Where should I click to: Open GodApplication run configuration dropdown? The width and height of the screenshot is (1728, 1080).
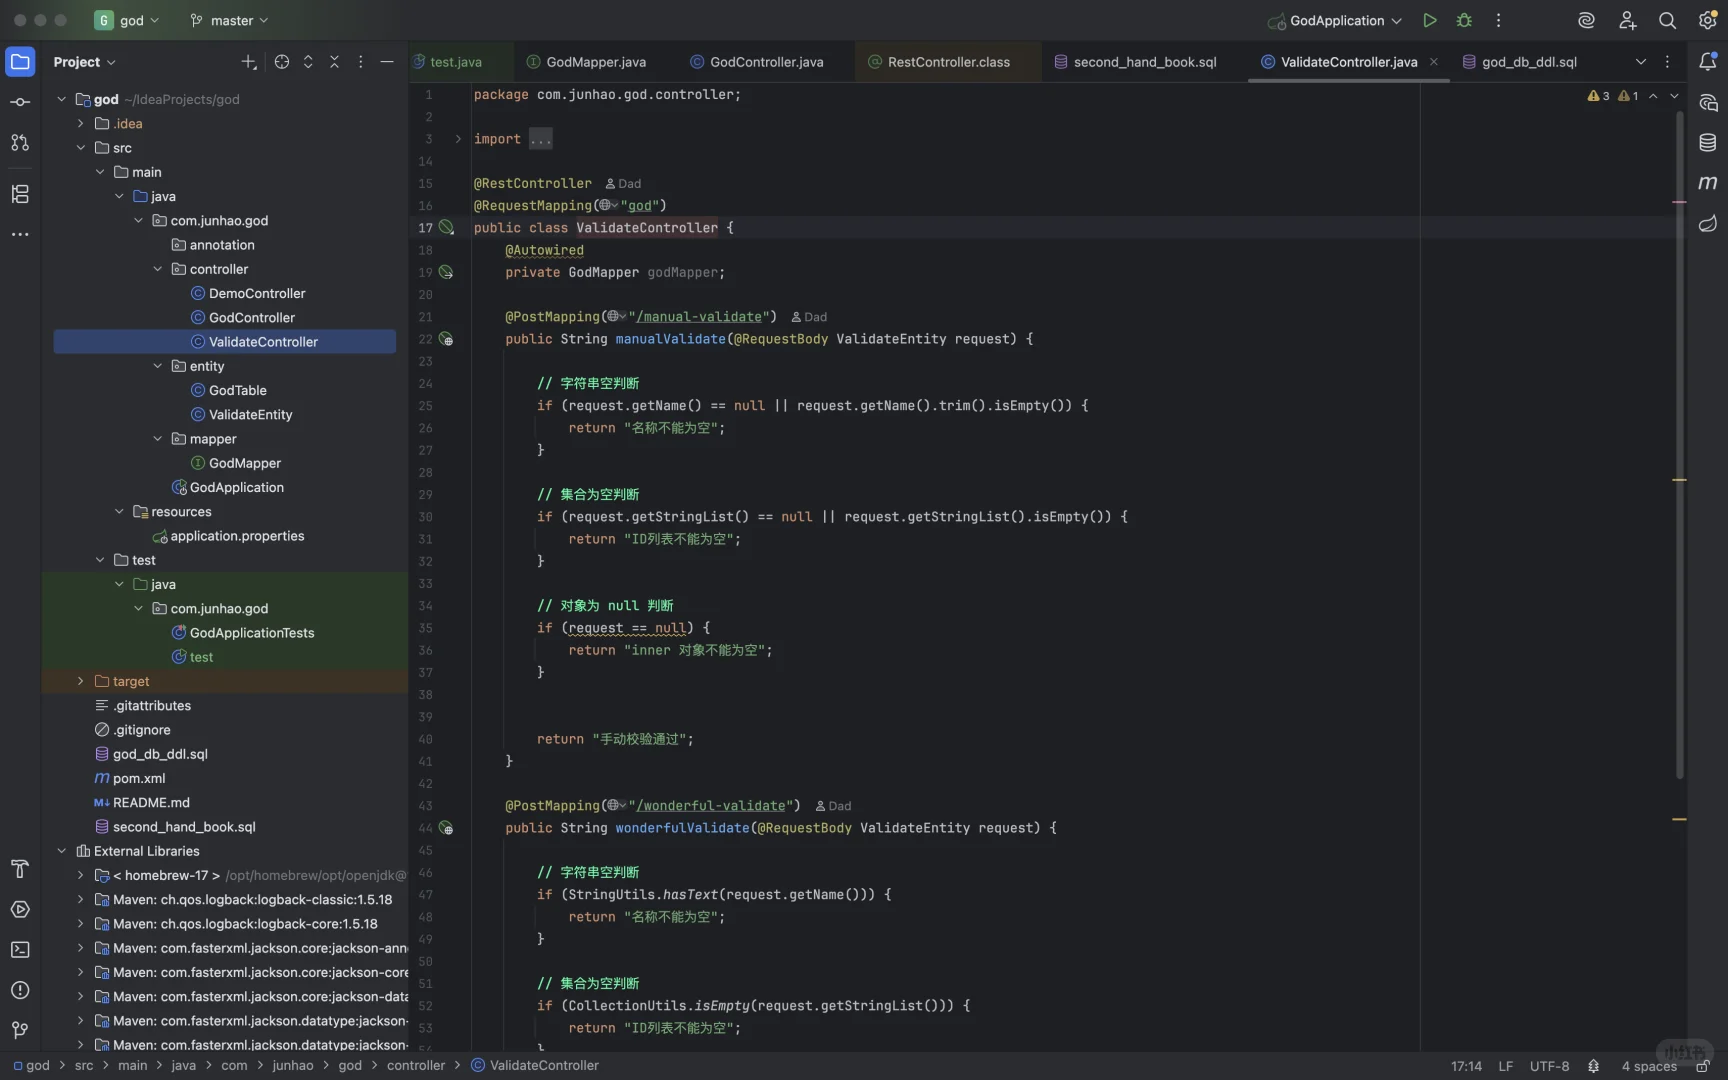1334,20
